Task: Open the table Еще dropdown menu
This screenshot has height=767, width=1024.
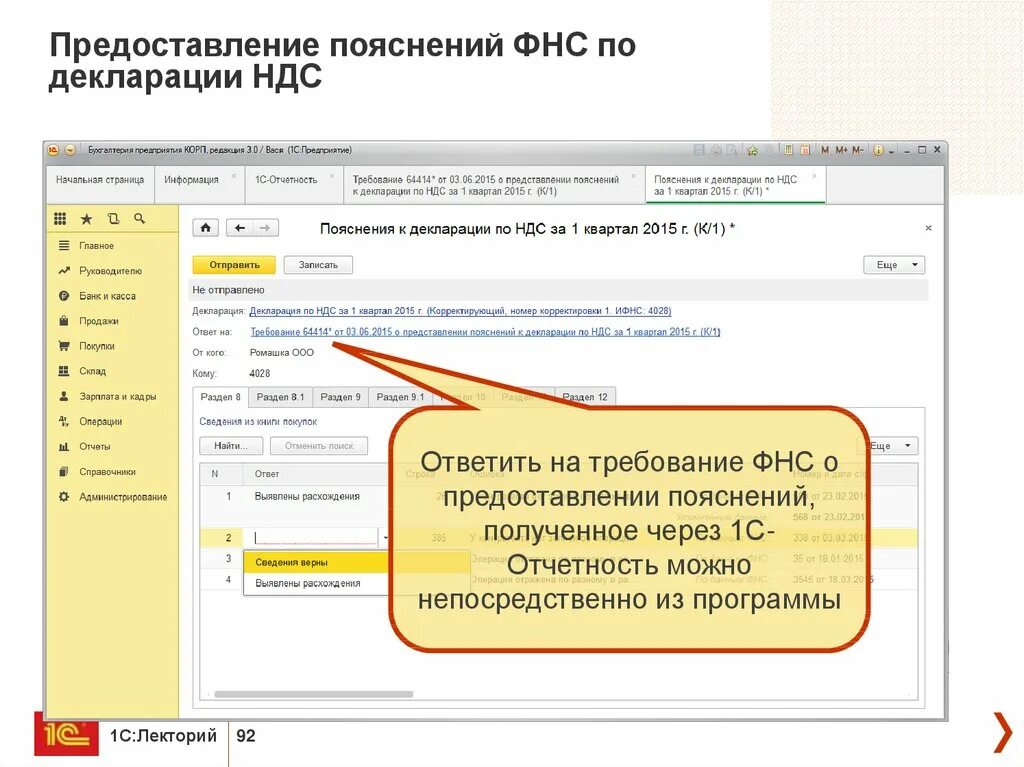Action: 892,446
